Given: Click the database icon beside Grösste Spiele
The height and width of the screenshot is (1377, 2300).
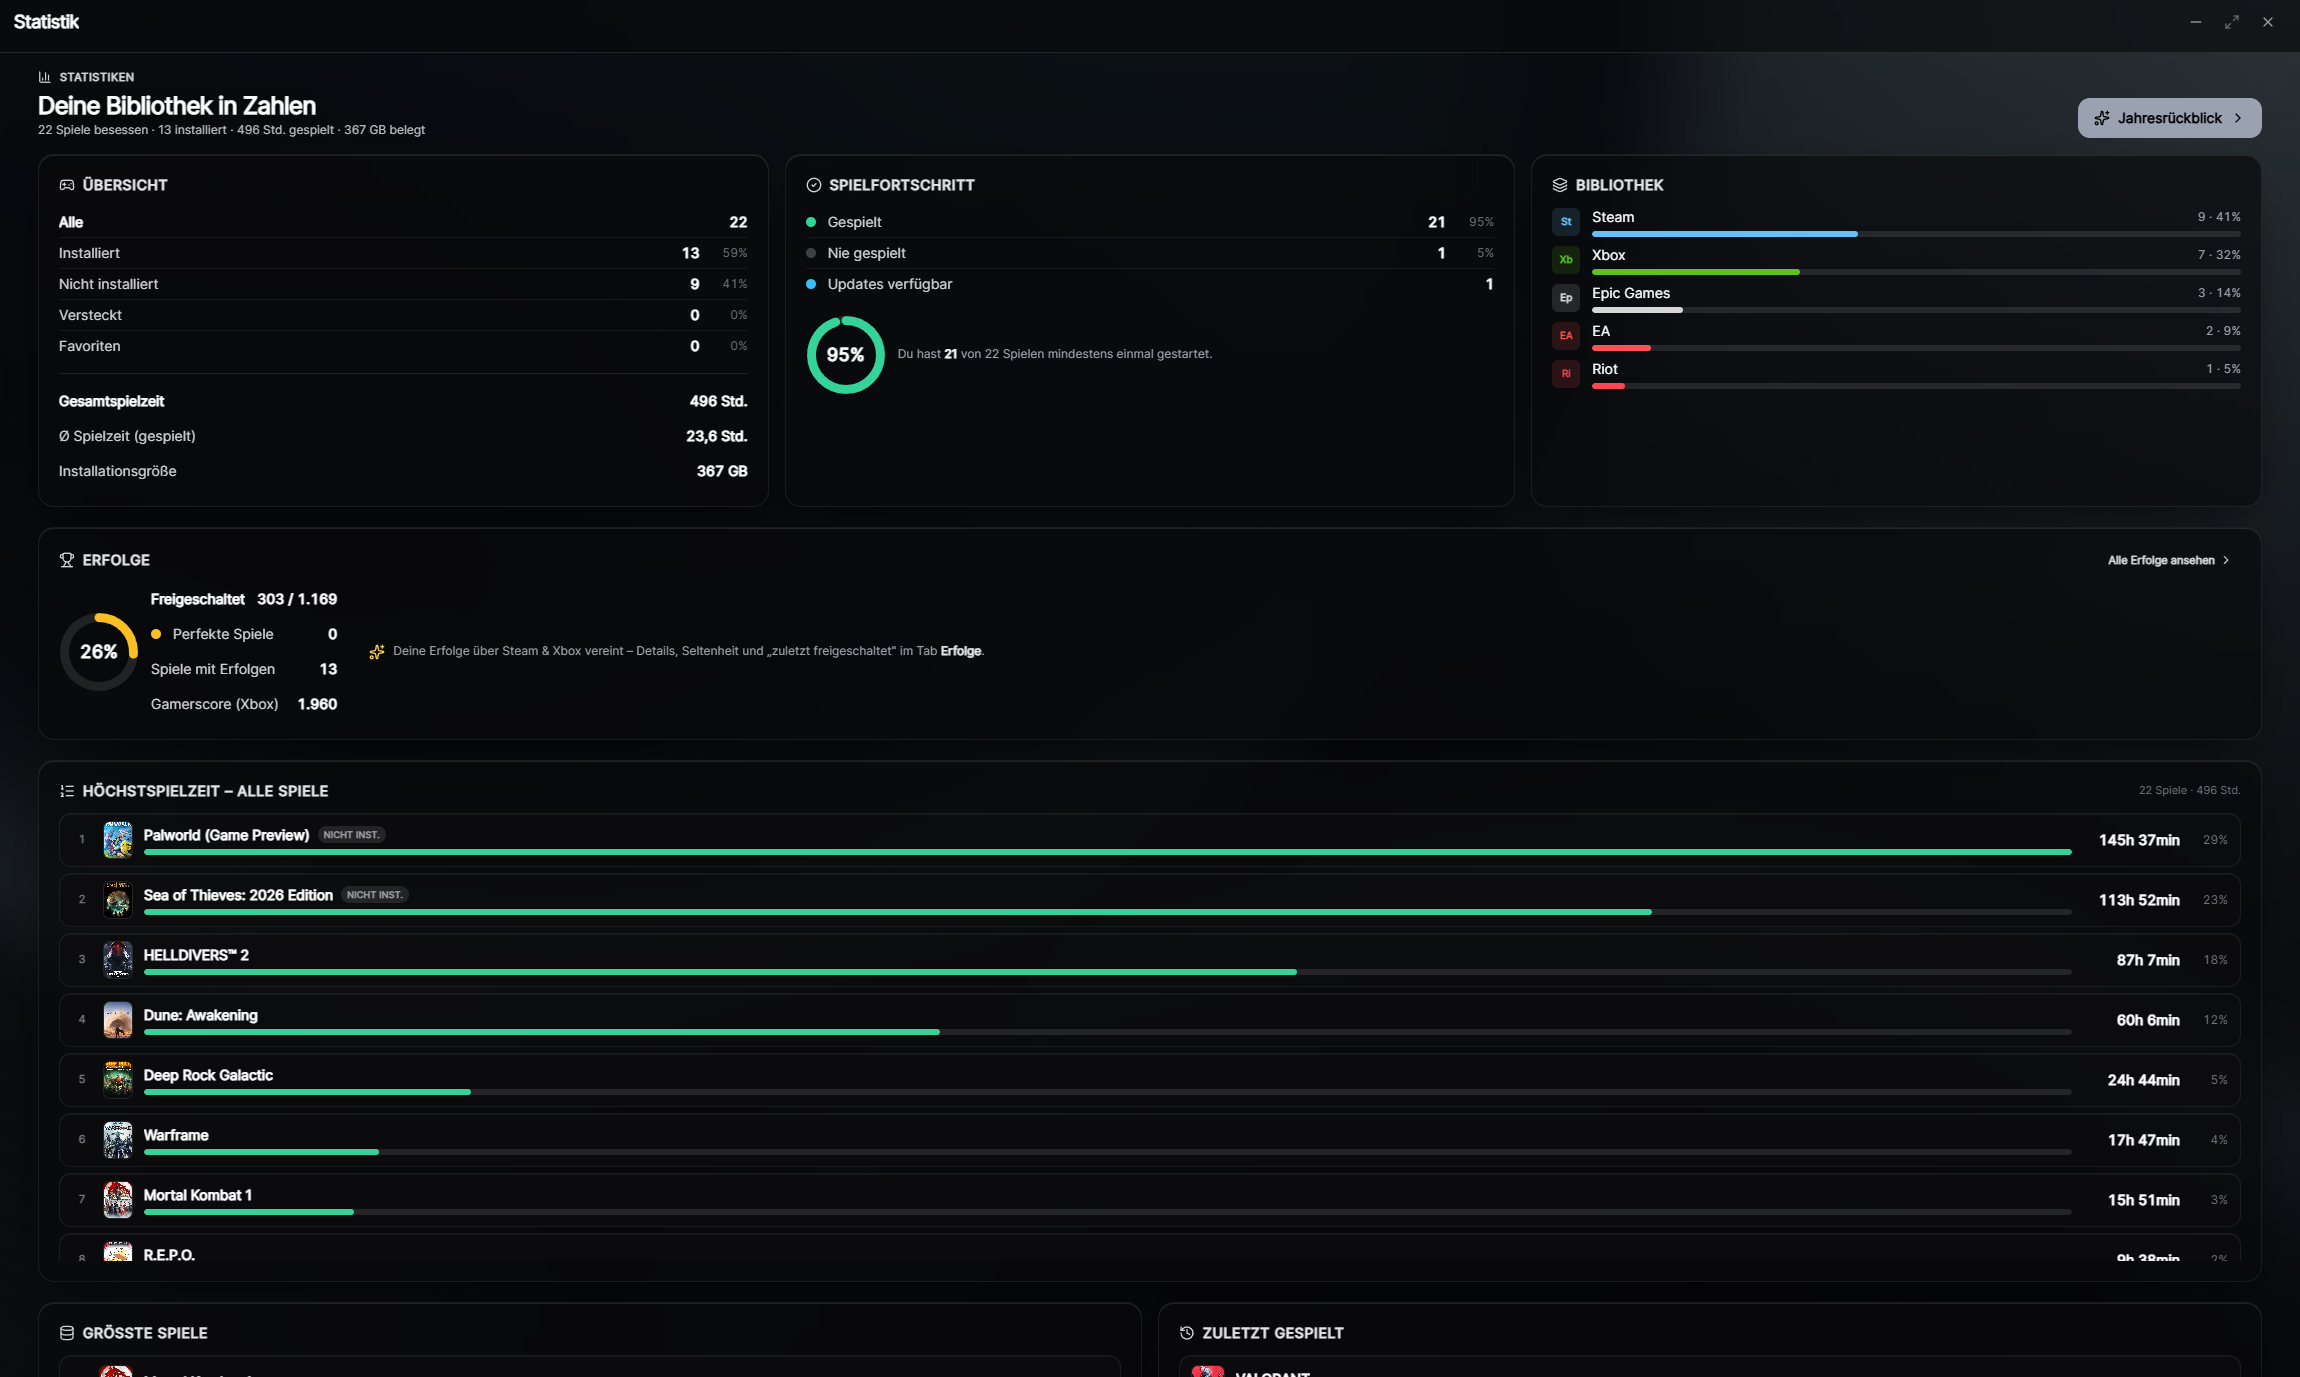Looking at the screenshot, I should click(67, 1333).
